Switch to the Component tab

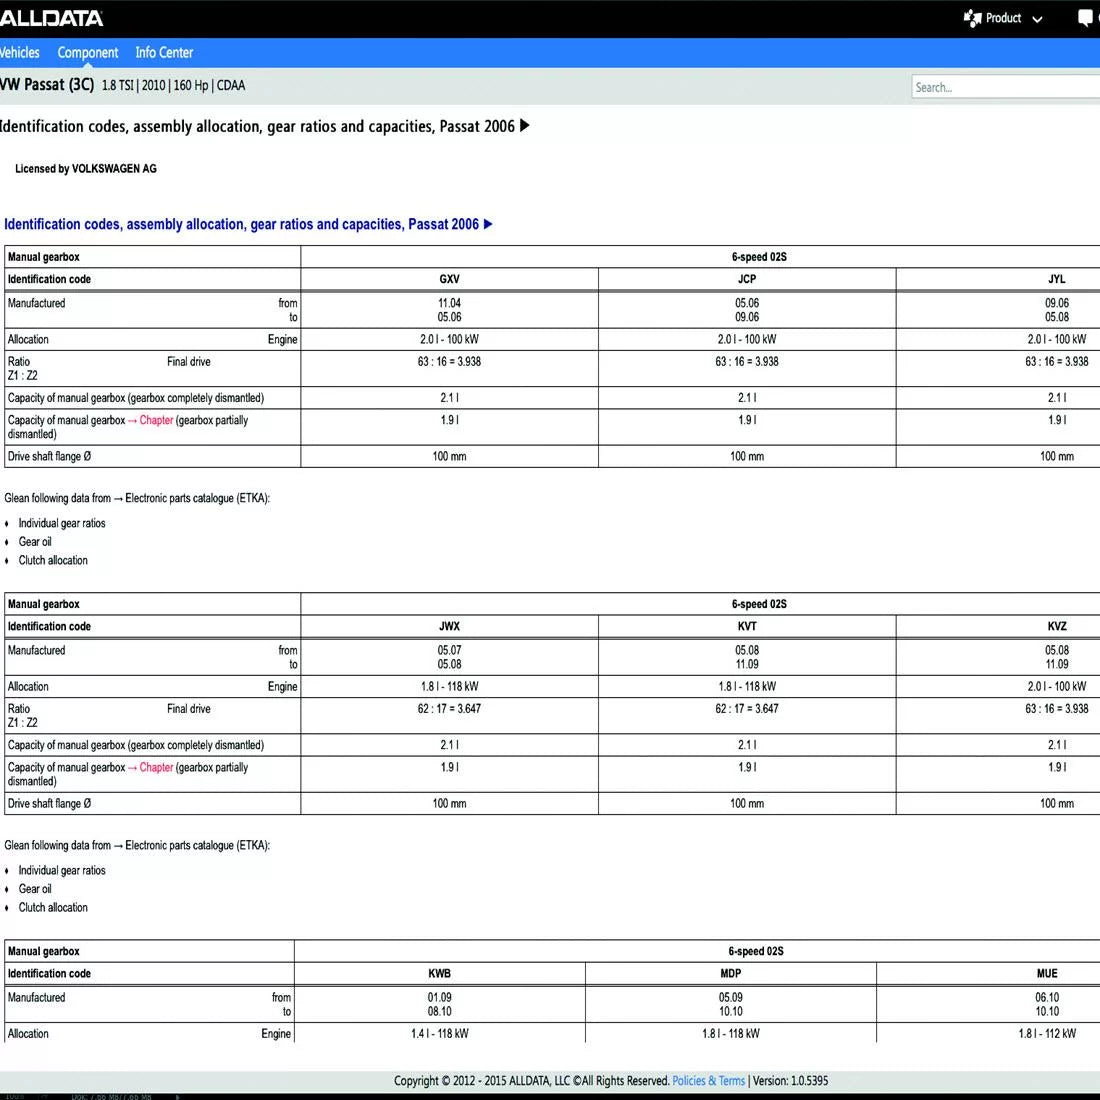(88, 53)
